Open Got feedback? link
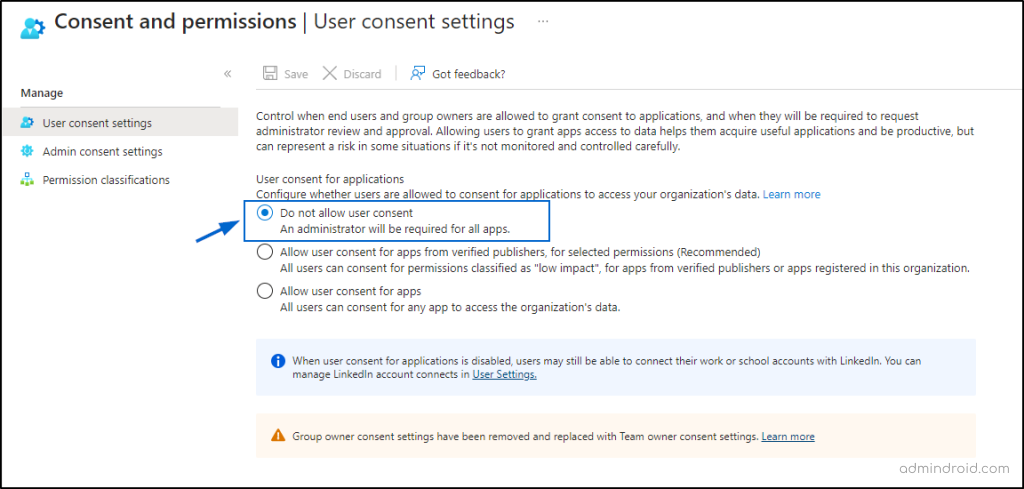This screenshot has height=489, width=1024. pos(469,74)
